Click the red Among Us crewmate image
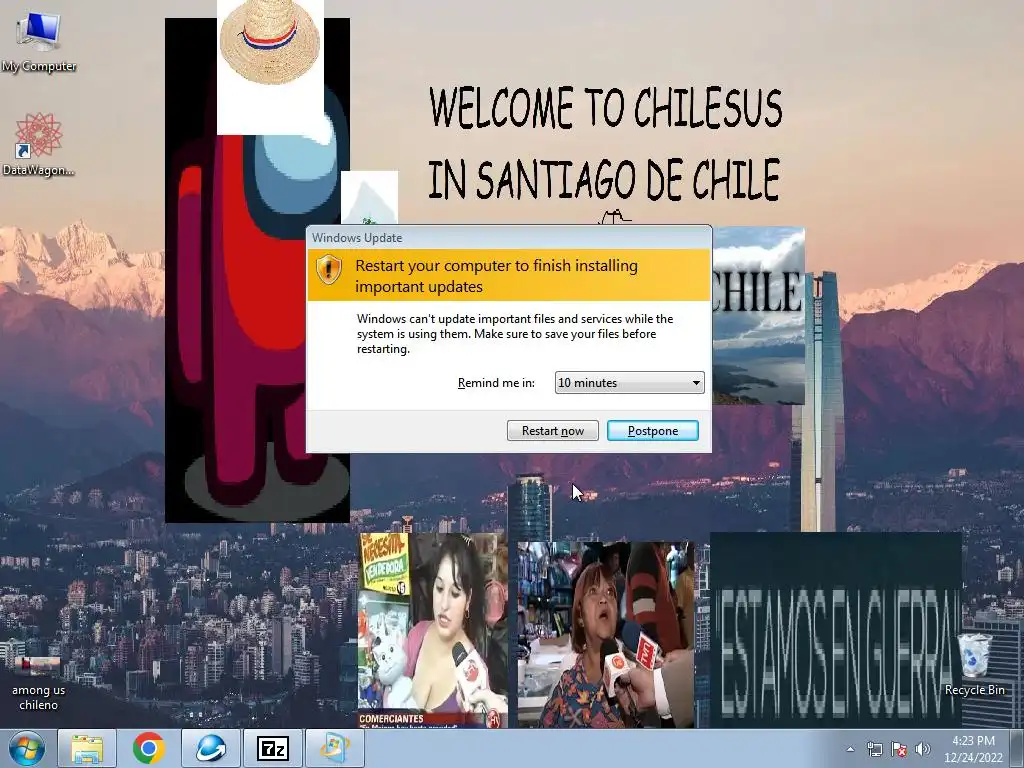Screen dimensions: 1024x768 257,327
